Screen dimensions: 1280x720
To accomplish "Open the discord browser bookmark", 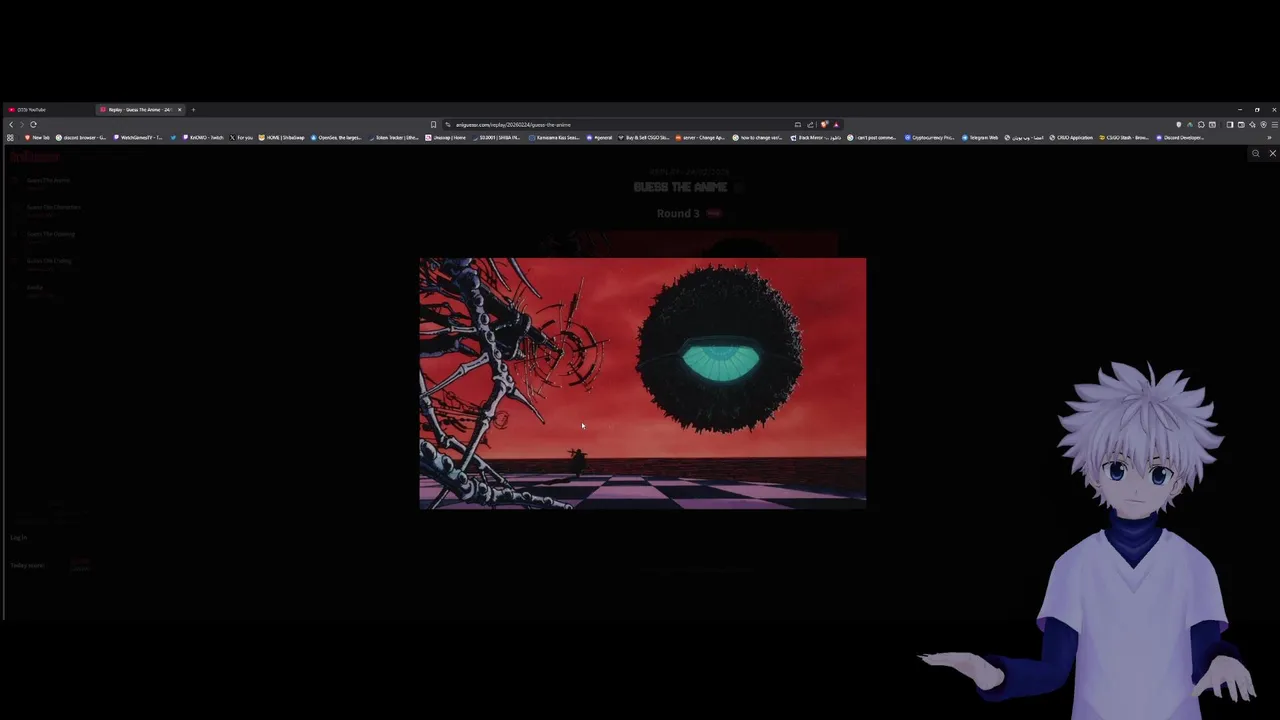I will [81, 137].
